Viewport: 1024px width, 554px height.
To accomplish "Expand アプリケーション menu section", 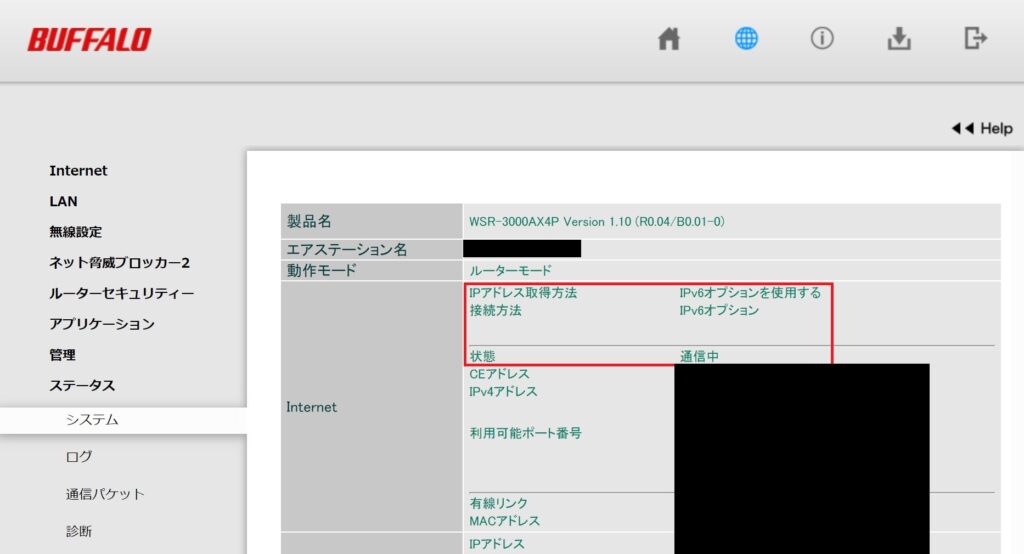I will tap(102, 324).
